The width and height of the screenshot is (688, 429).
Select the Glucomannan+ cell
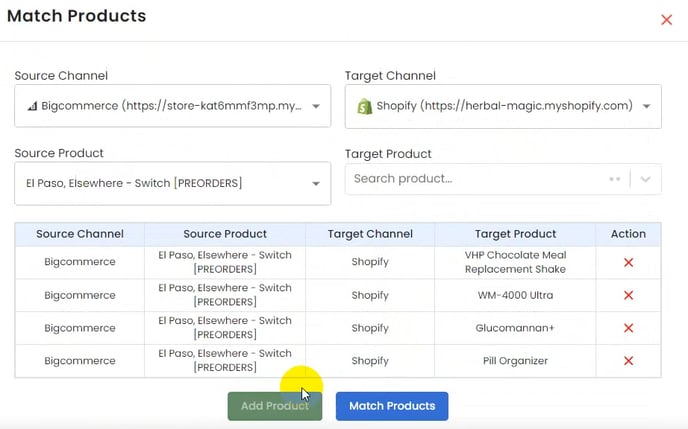(x=515, y=328)
